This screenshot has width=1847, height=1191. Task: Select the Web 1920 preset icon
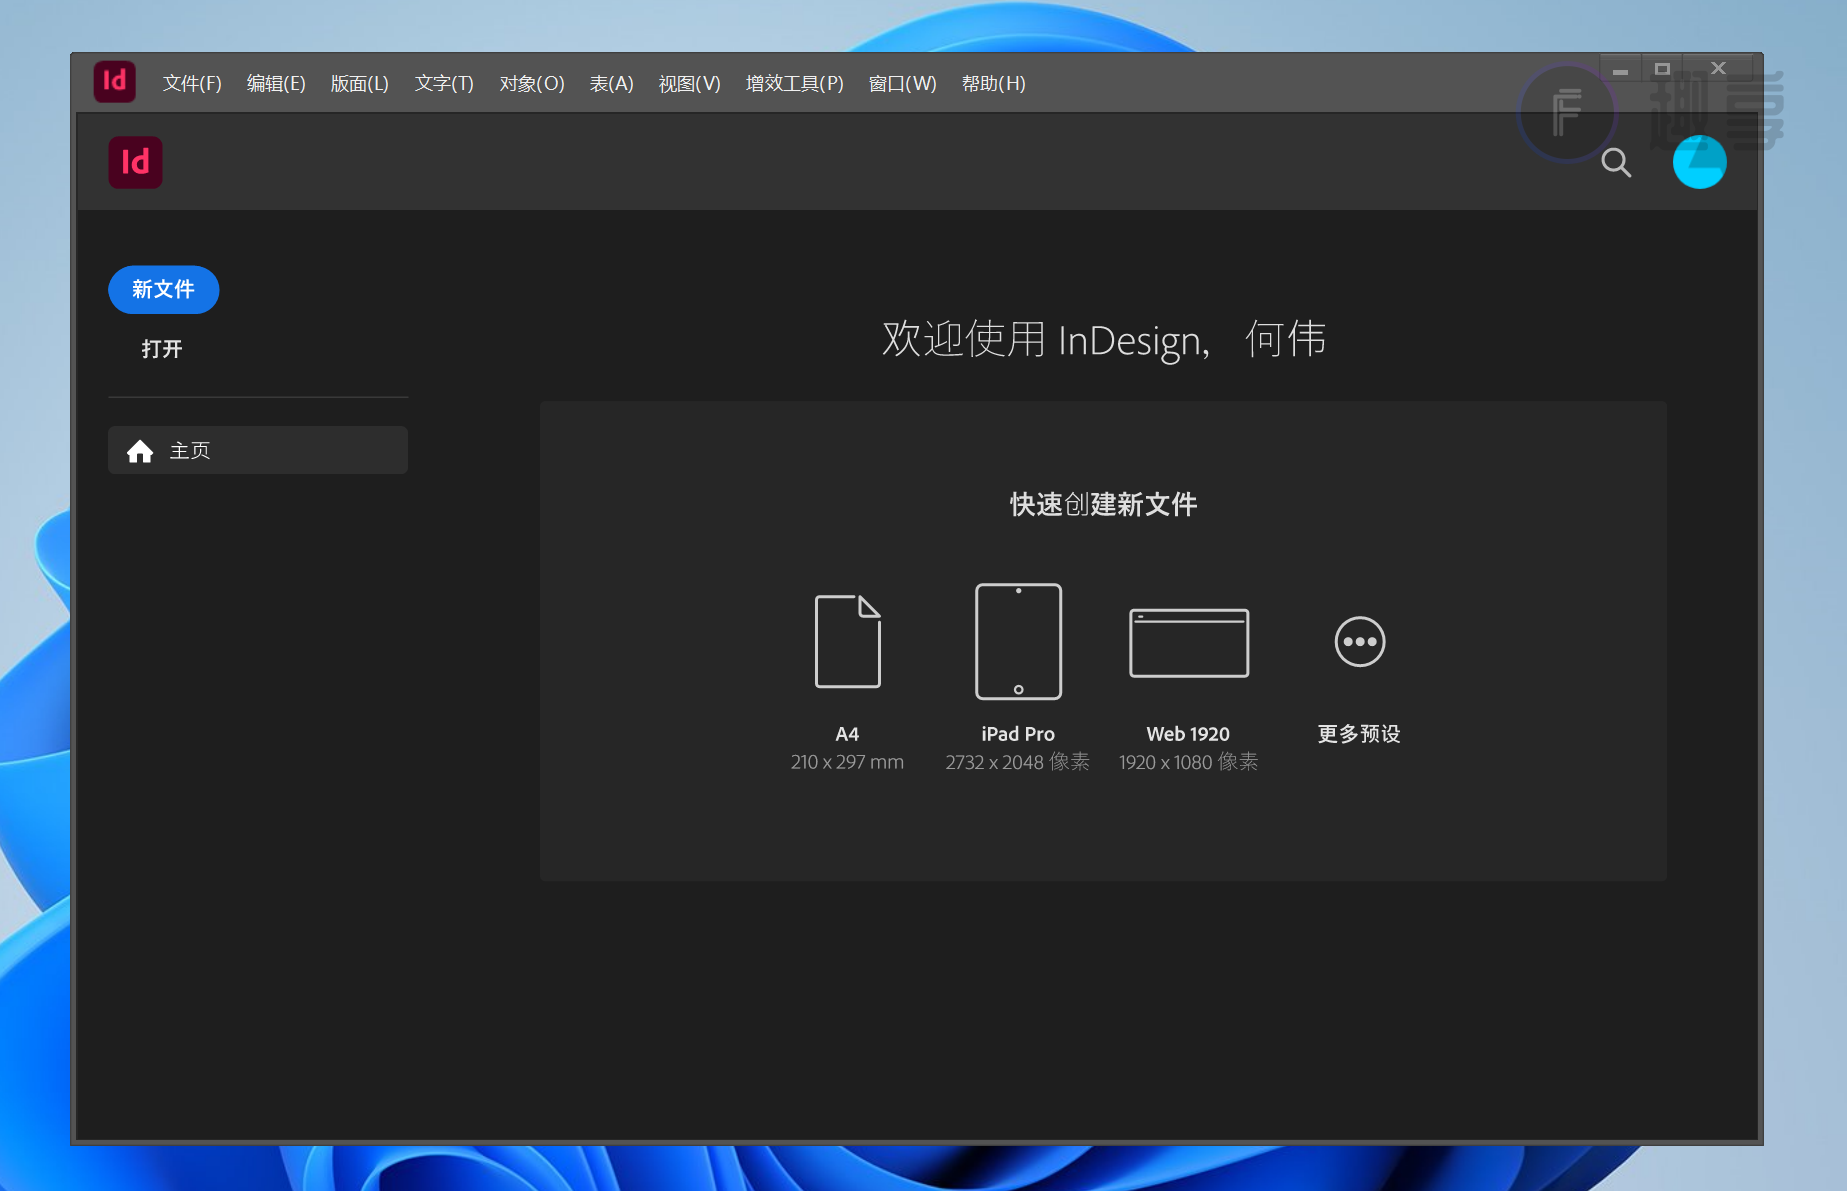tap(1189, 643)
